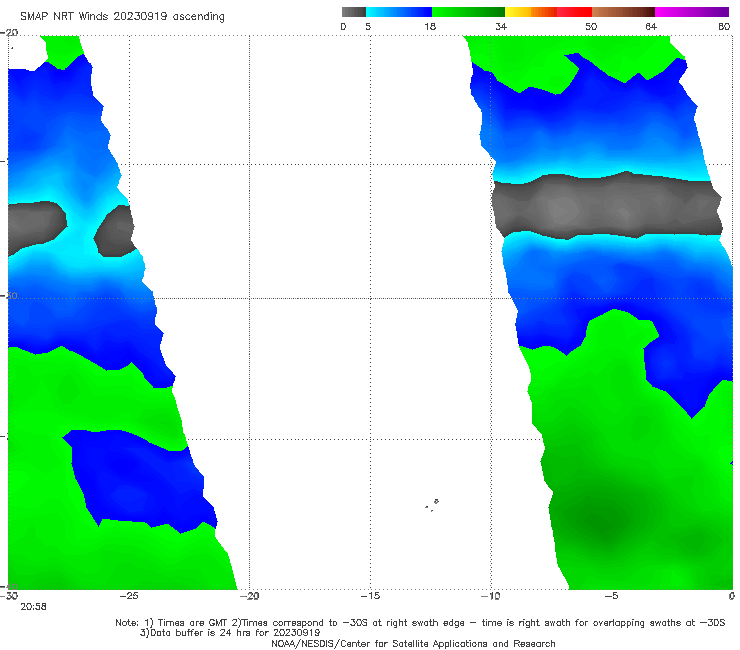Viewport: 740px width, 650px height.
Task: Click the oval gray patch in left swath
Action: point(115,231)
